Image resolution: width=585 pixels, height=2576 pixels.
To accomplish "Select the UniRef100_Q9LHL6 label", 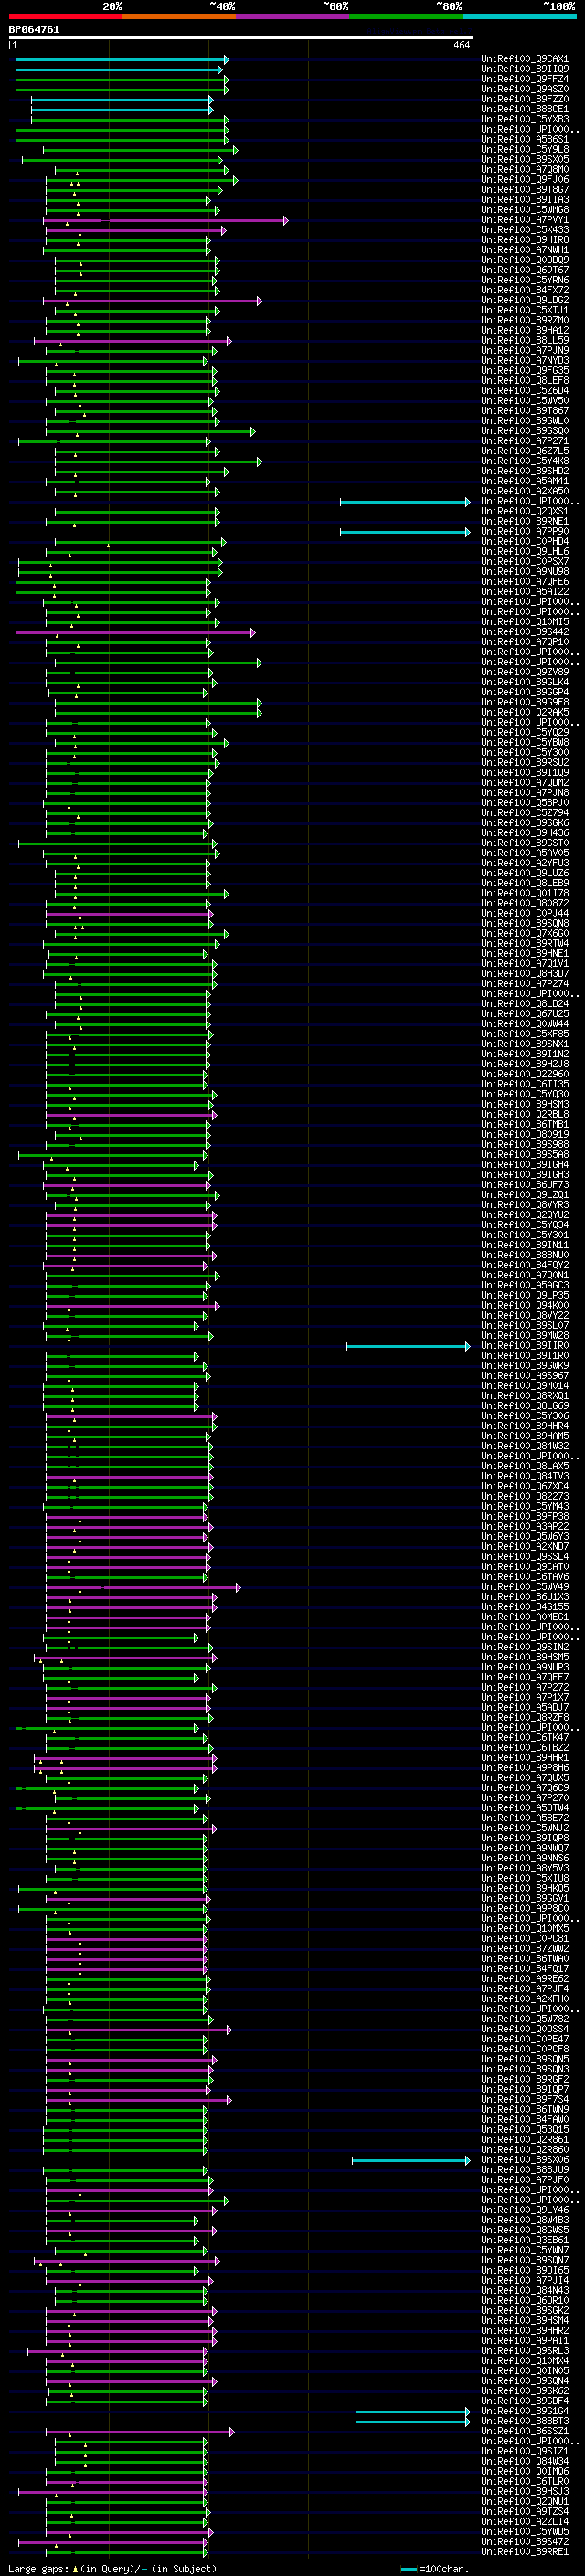I will coord(524,551).
